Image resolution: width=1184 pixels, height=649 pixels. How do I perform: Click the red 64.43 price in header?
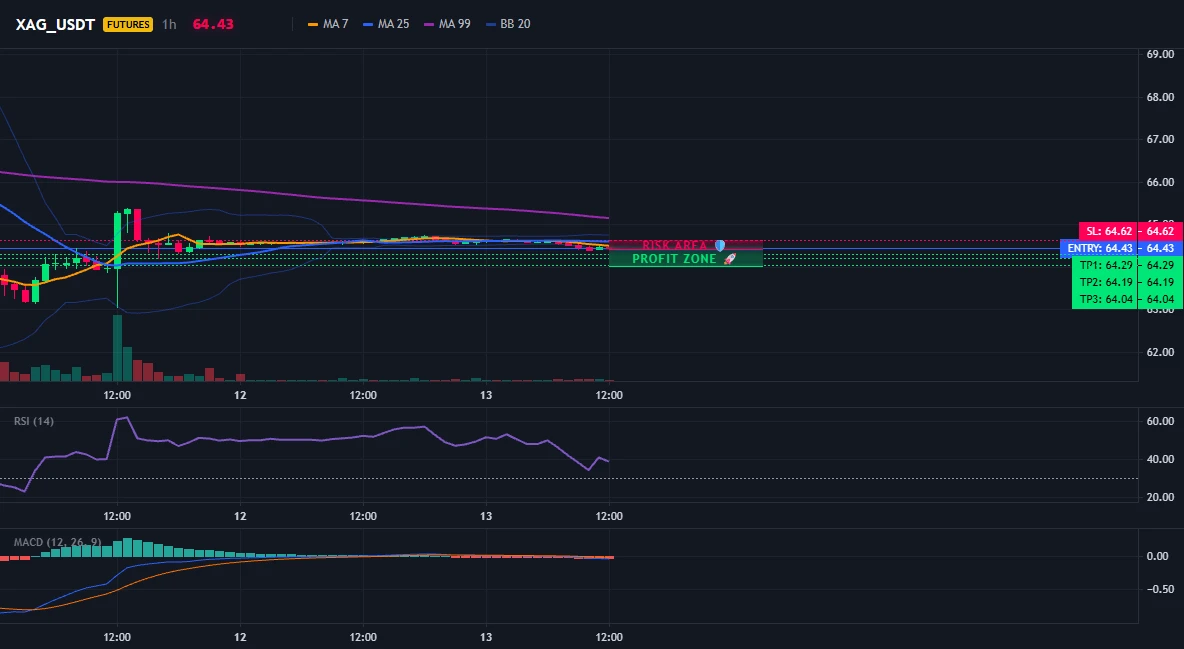tap(213, 24)
